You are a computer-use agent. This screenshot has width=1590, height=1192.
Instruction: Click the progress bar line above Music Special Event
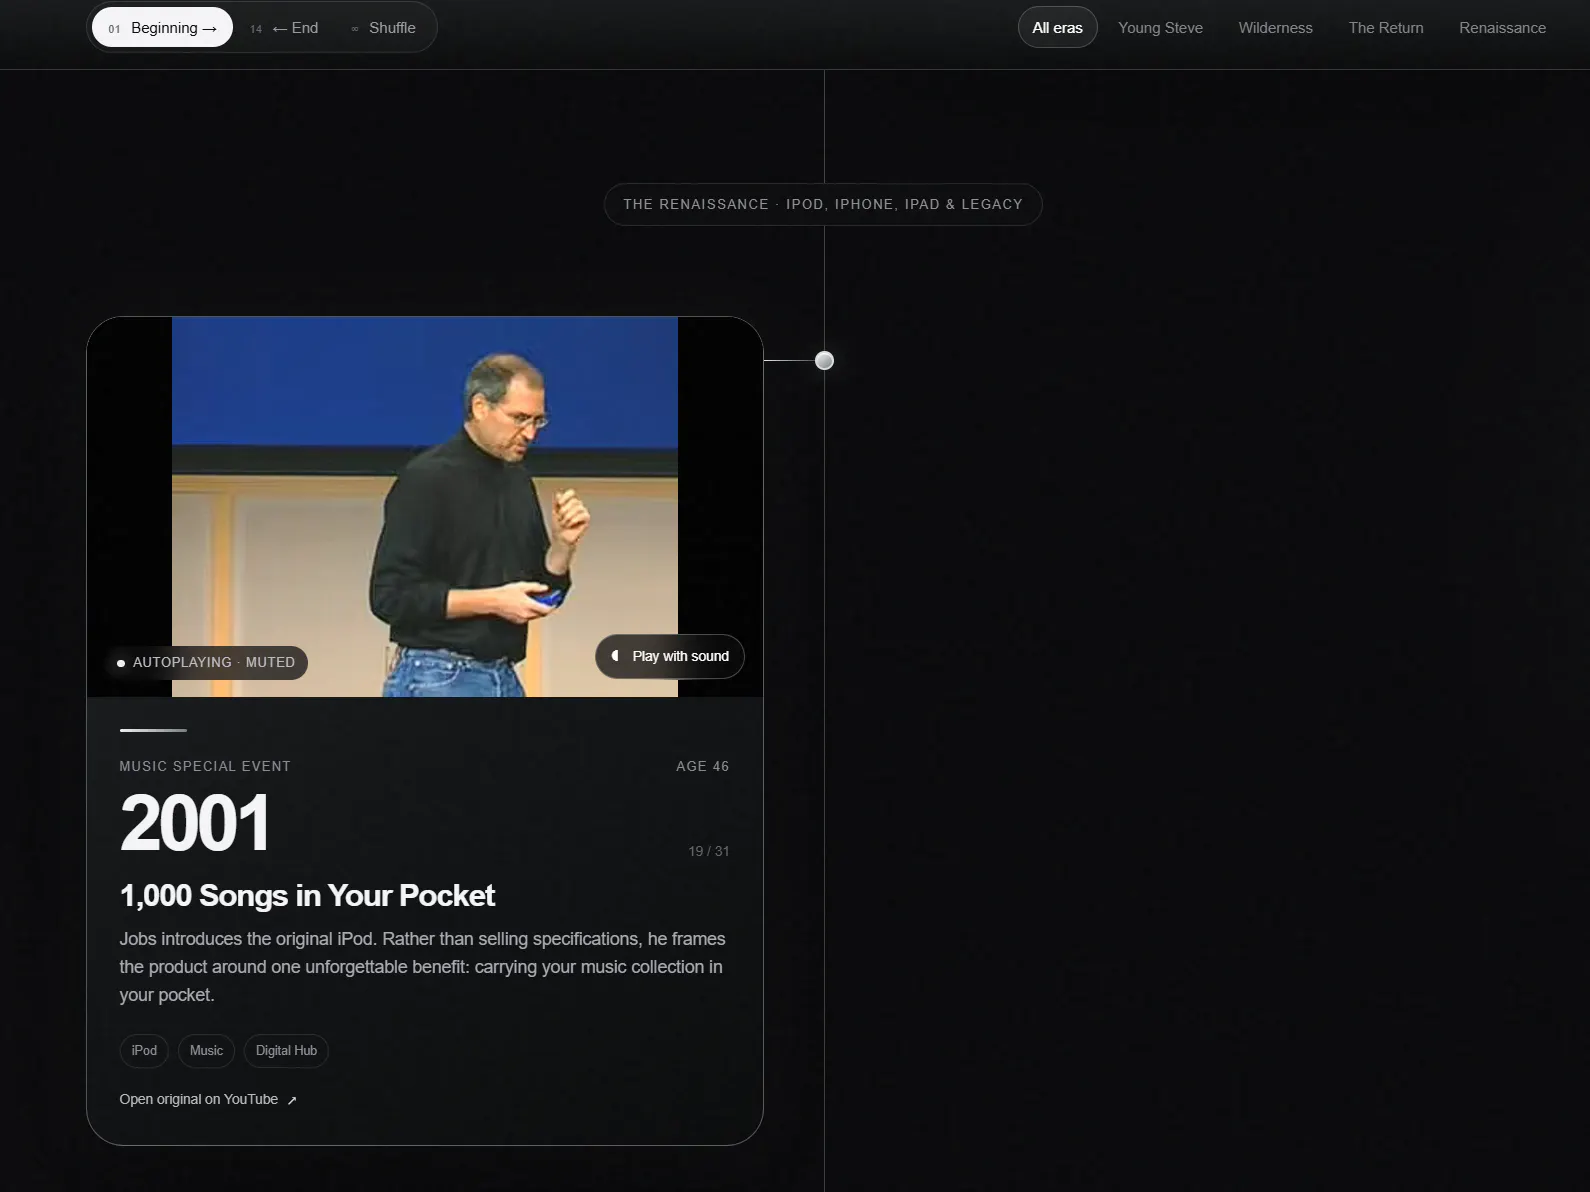[x=153, y=730]
